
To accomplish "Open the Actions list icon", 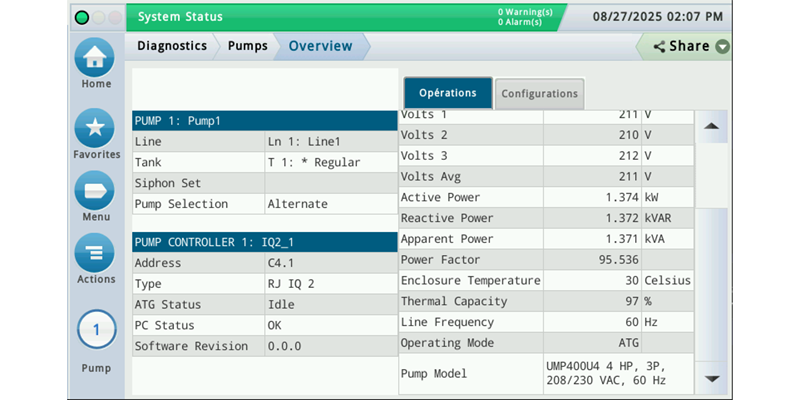I will [96, 253].
